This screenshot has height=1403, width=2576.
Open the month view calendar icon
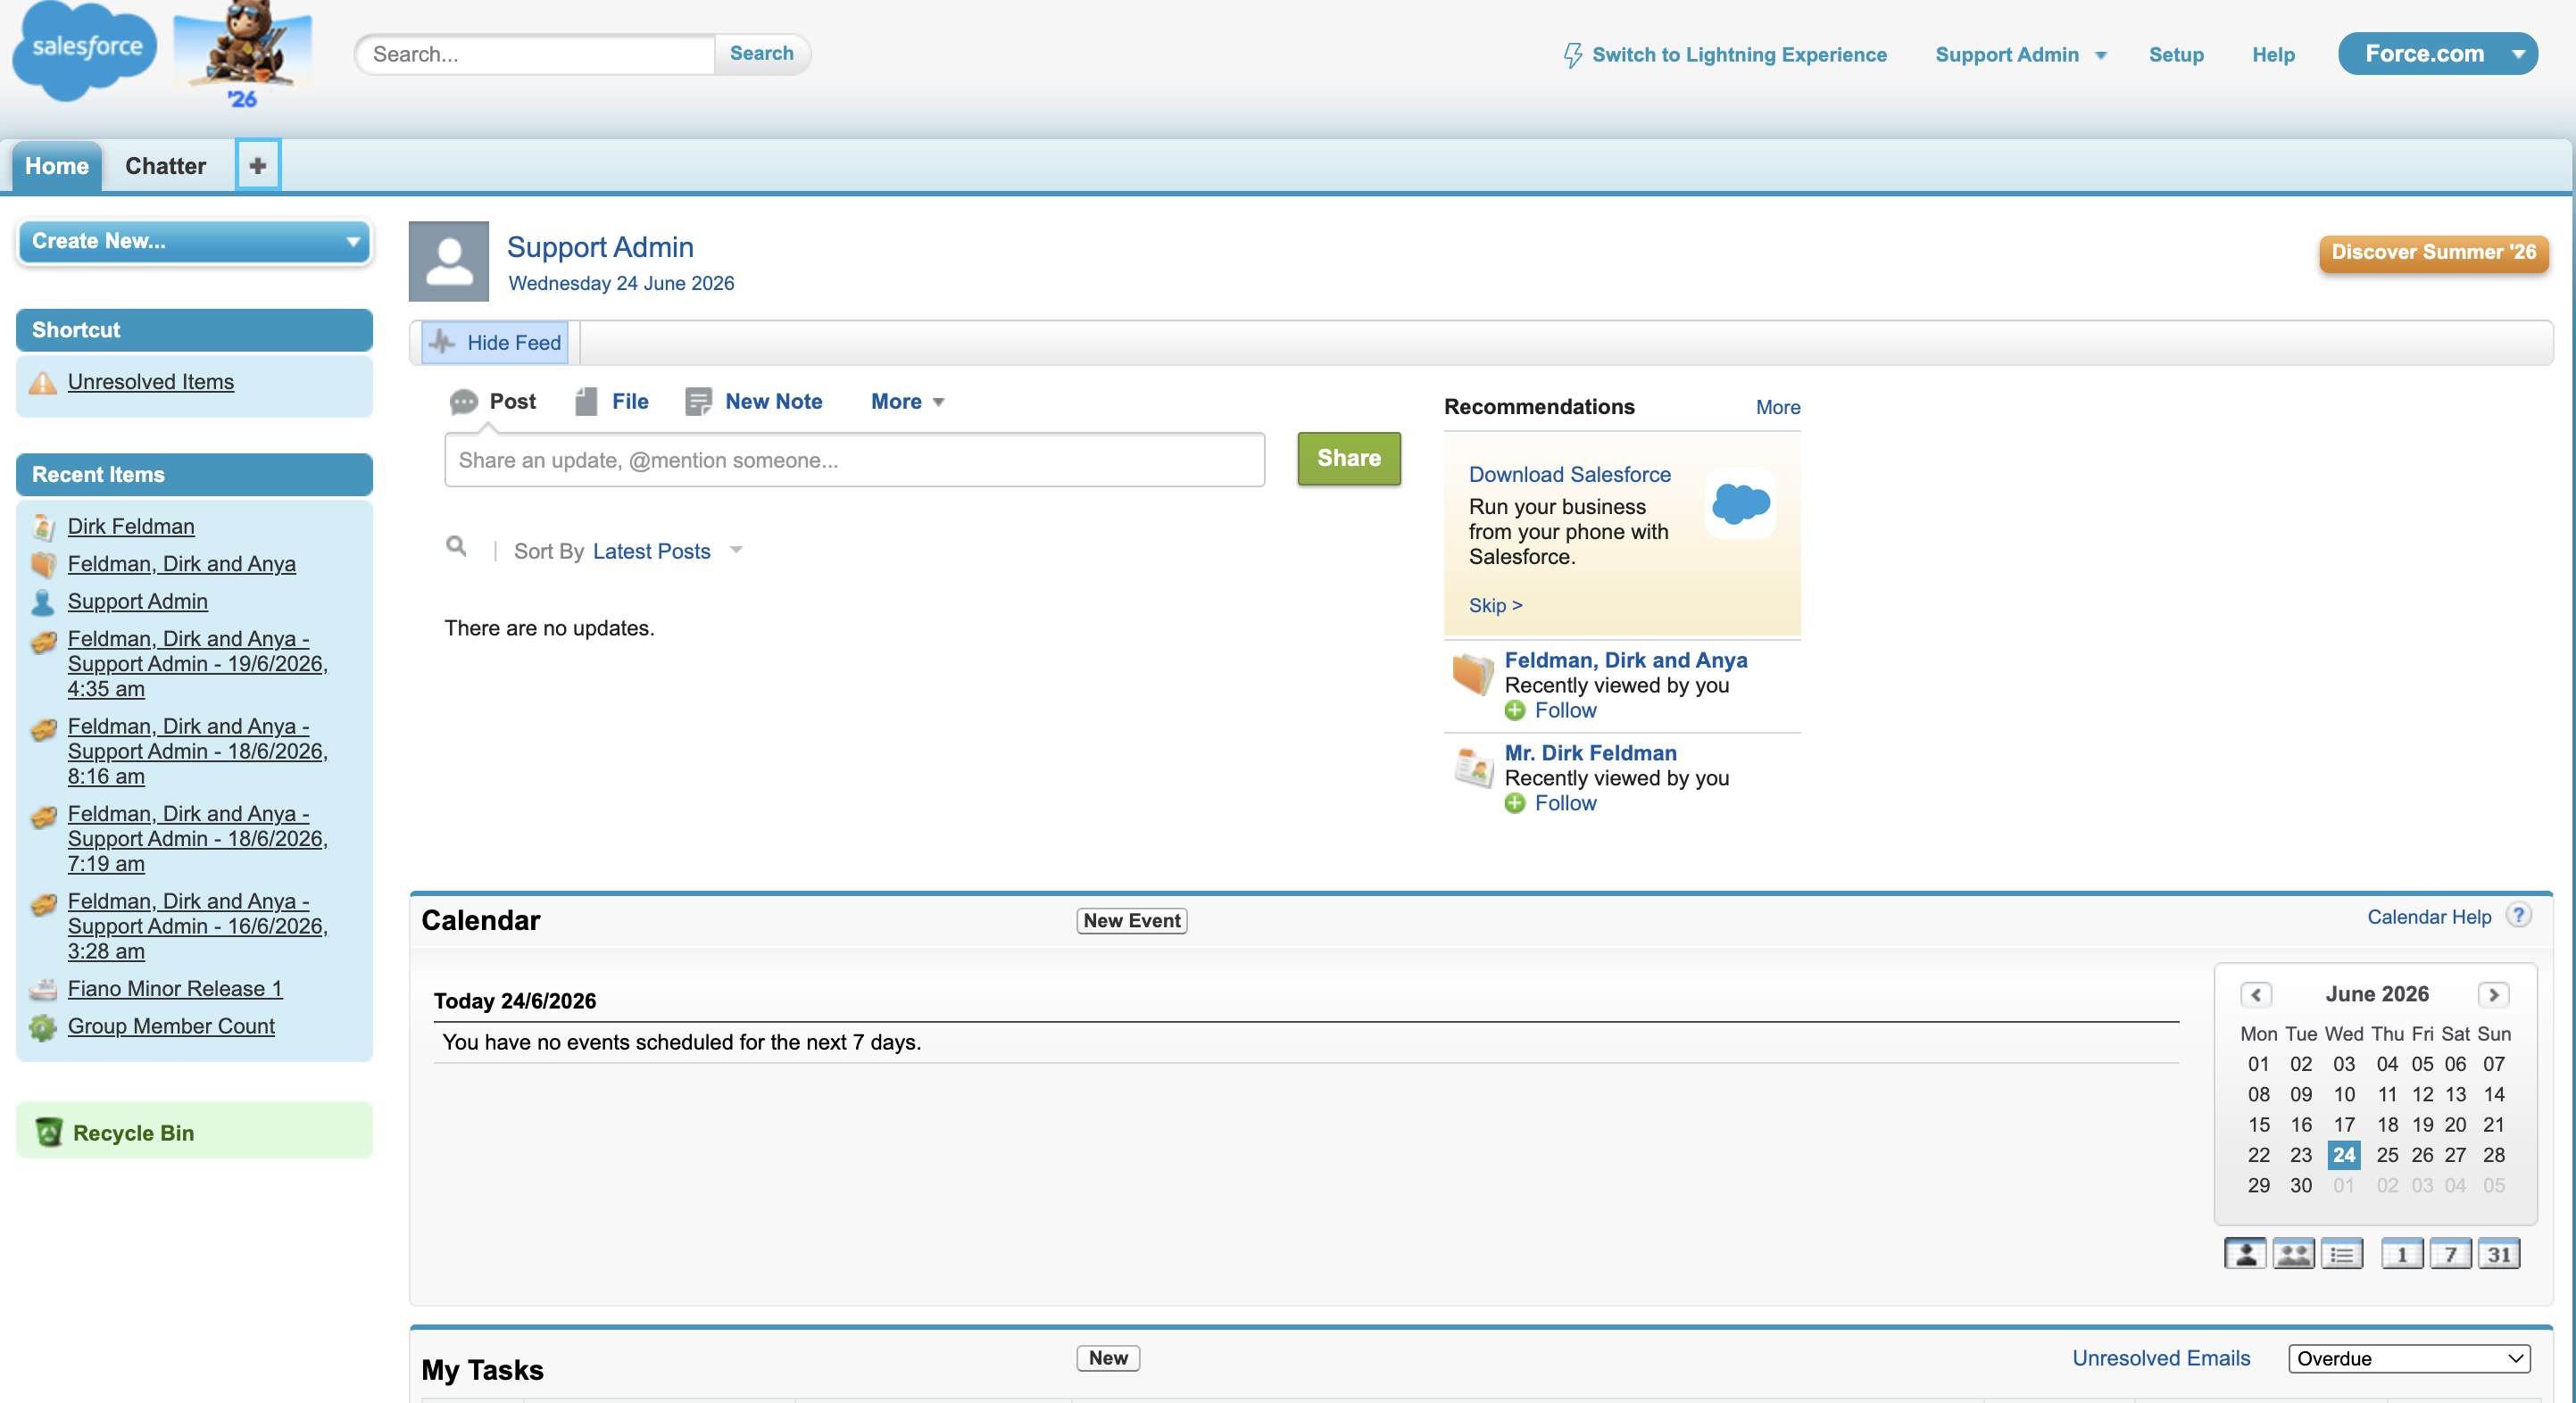[2499, 1254]
